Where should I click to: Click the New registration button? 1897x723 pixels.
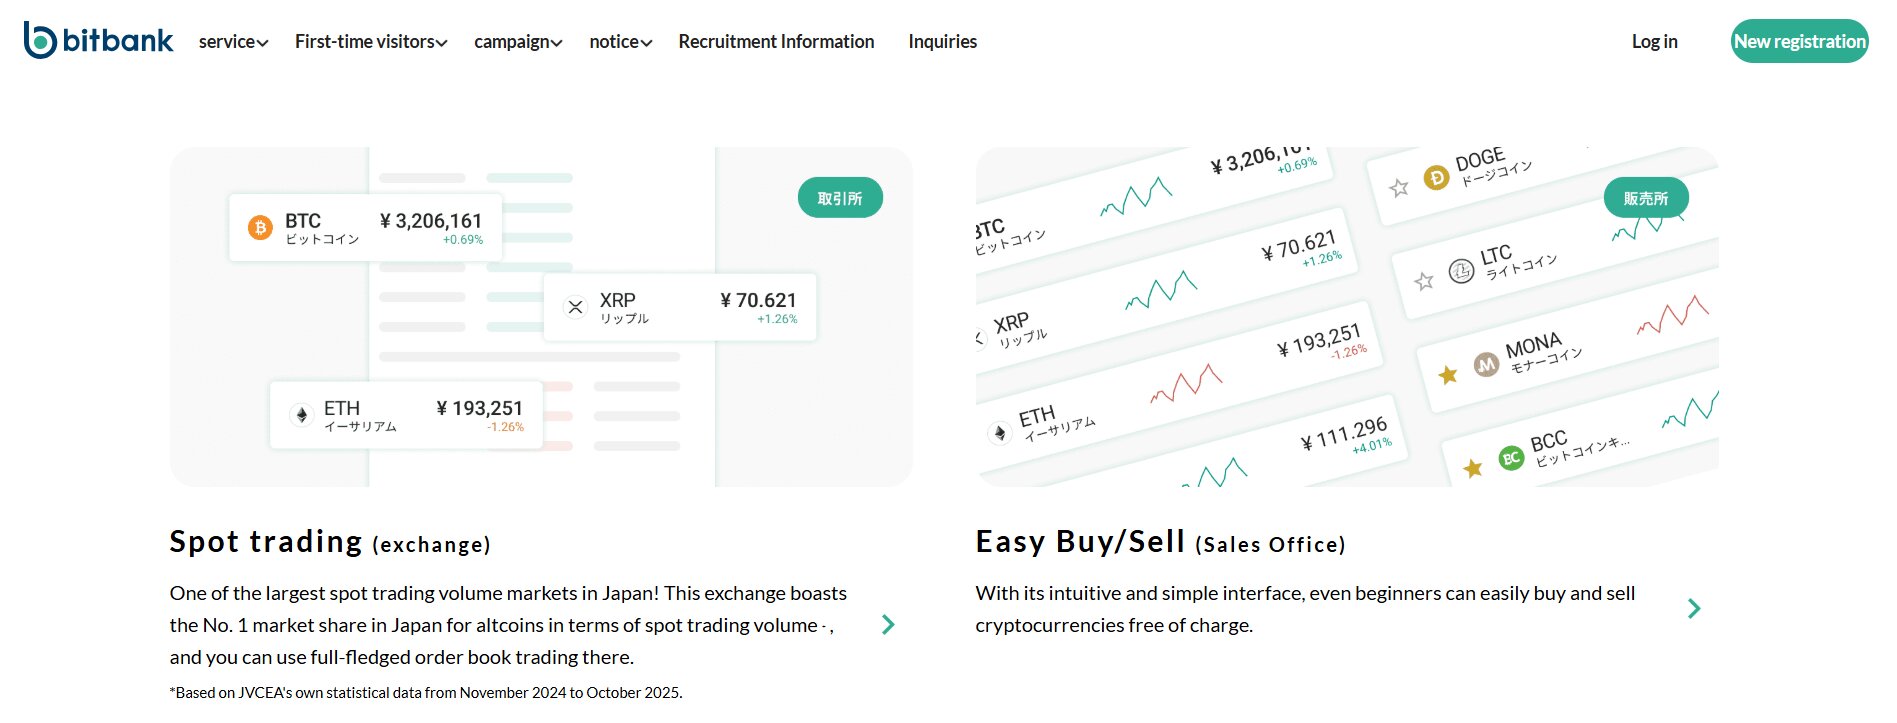1798,41
